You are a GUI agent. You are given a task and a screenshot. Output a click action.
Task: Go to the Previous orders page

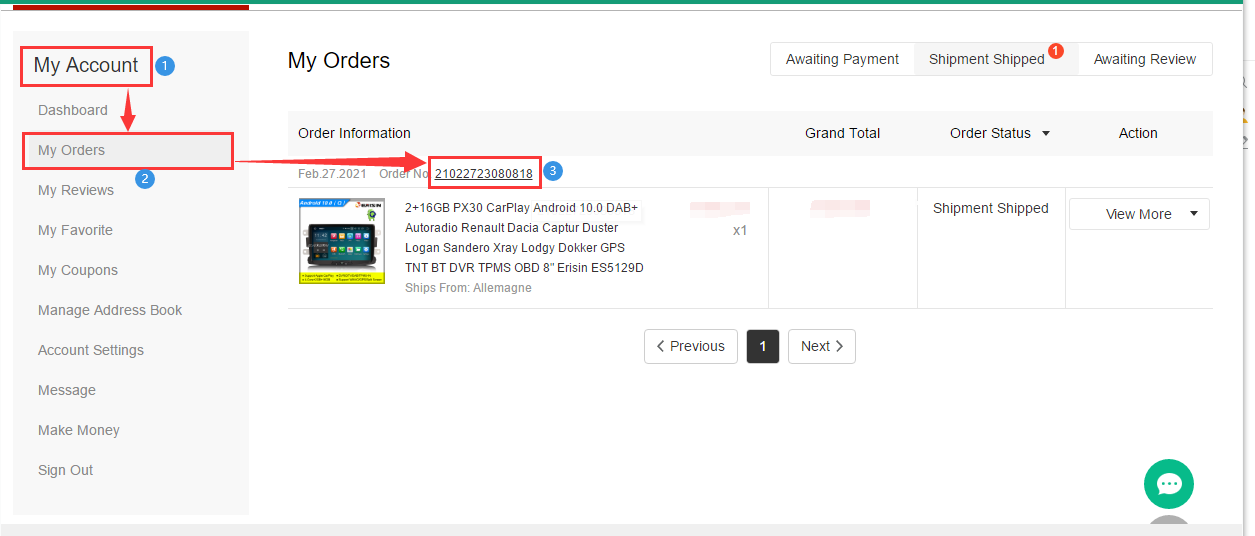tap(691, 346)
